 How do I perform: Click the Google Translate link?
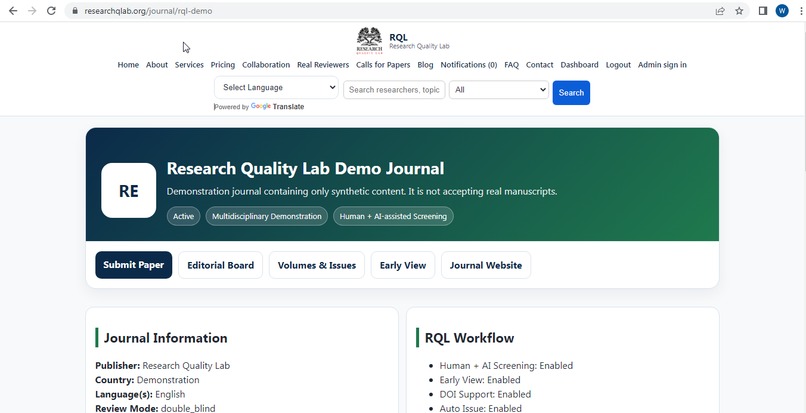[278, 106]
